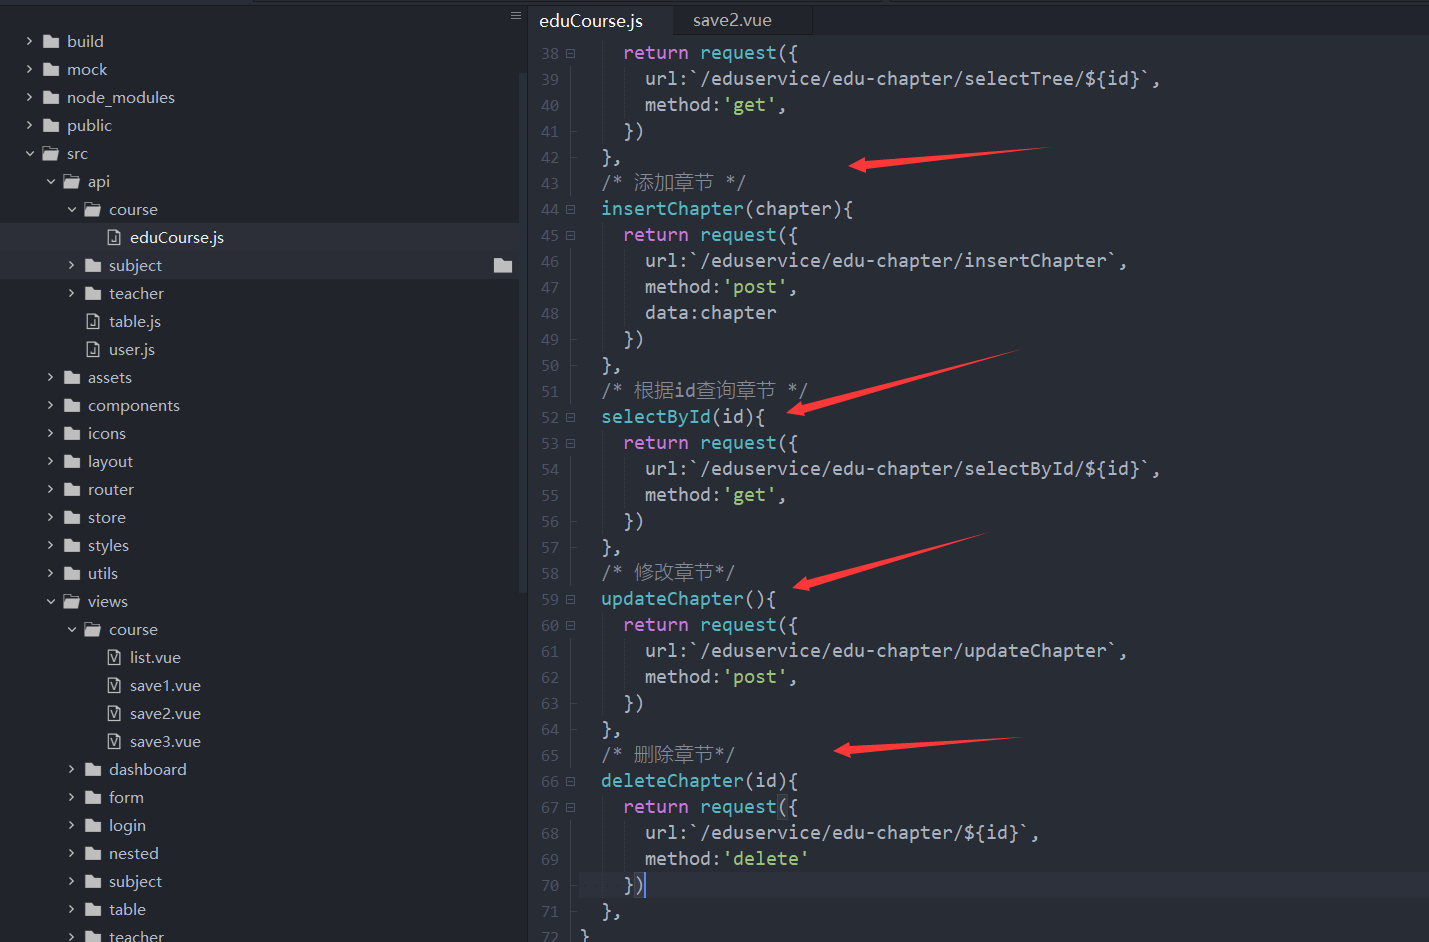Screen dimensions: 1429x942
Task: Place cursor on insertChapter function name
Action: (x=672, y=209)
